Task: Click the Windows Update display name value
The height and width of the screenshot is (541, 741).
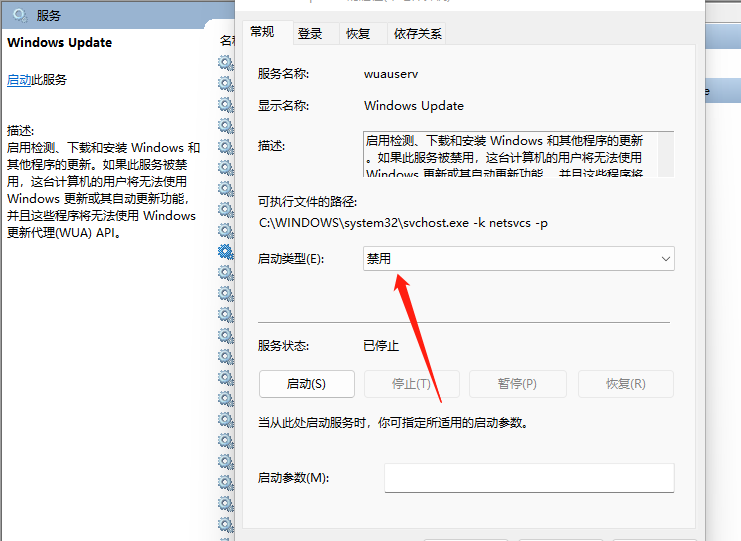Action: coord(414,106)
